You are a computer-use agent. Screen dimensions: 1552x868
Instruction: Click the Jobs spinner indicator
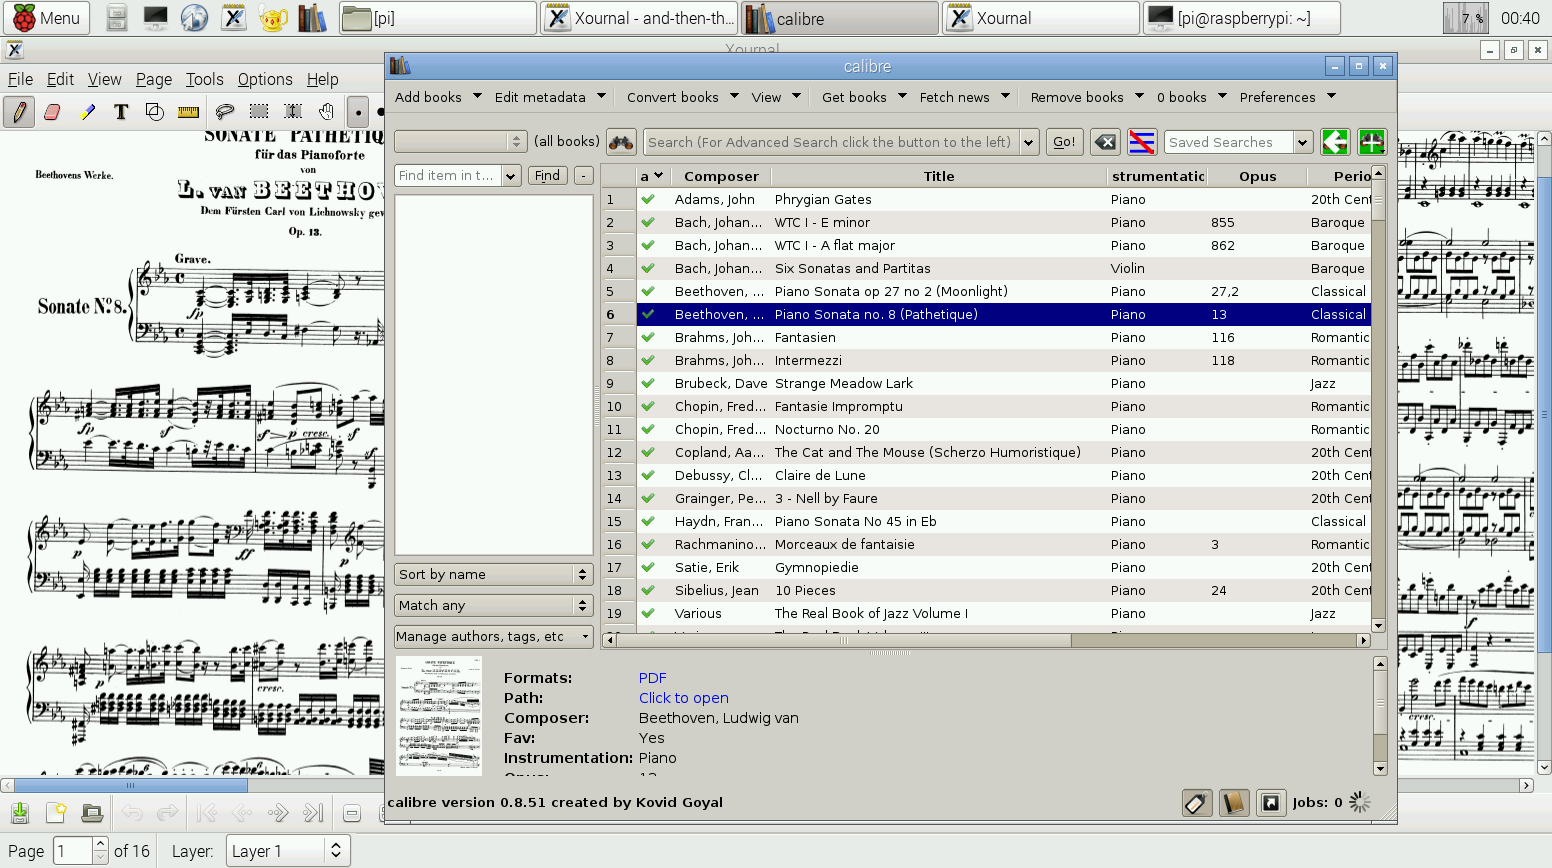pyautogui.click(x=1360, y=802)
